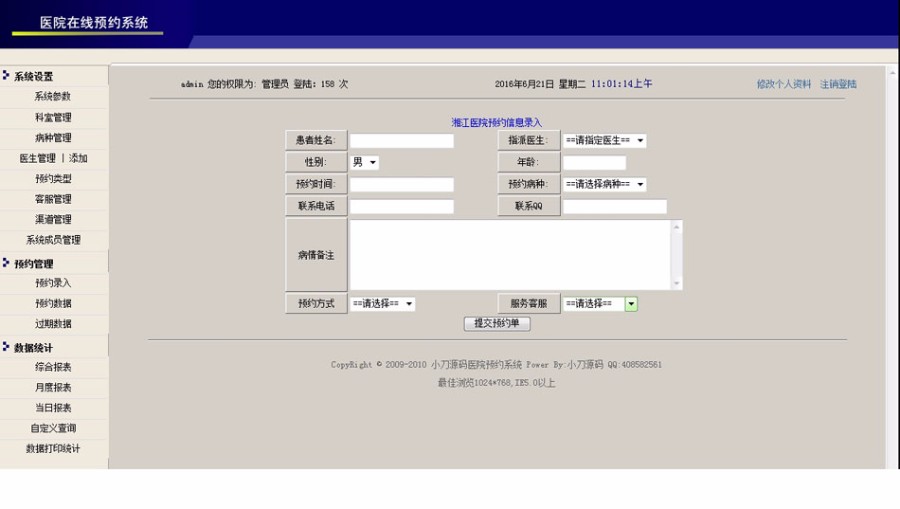Open the 服务客服 dropdown

(x=600, y=304)
